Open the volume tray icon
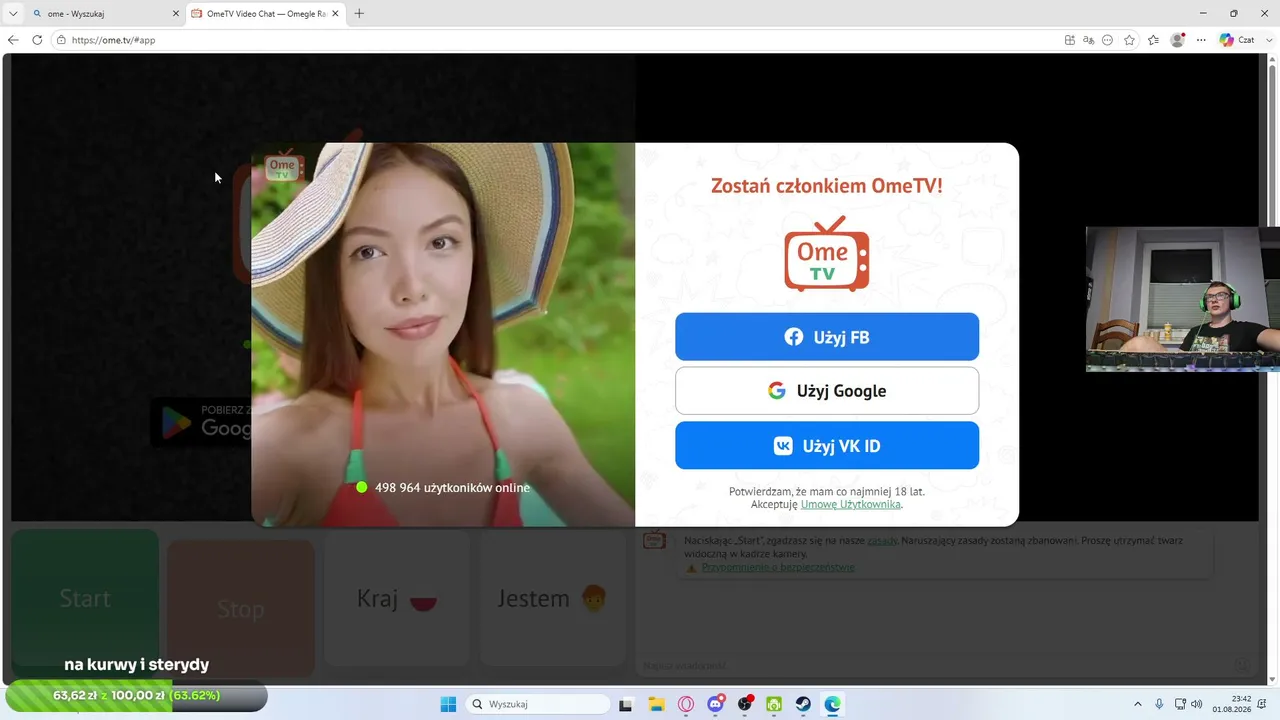This screenshot has height=720, width=1280. [1197, 704]
